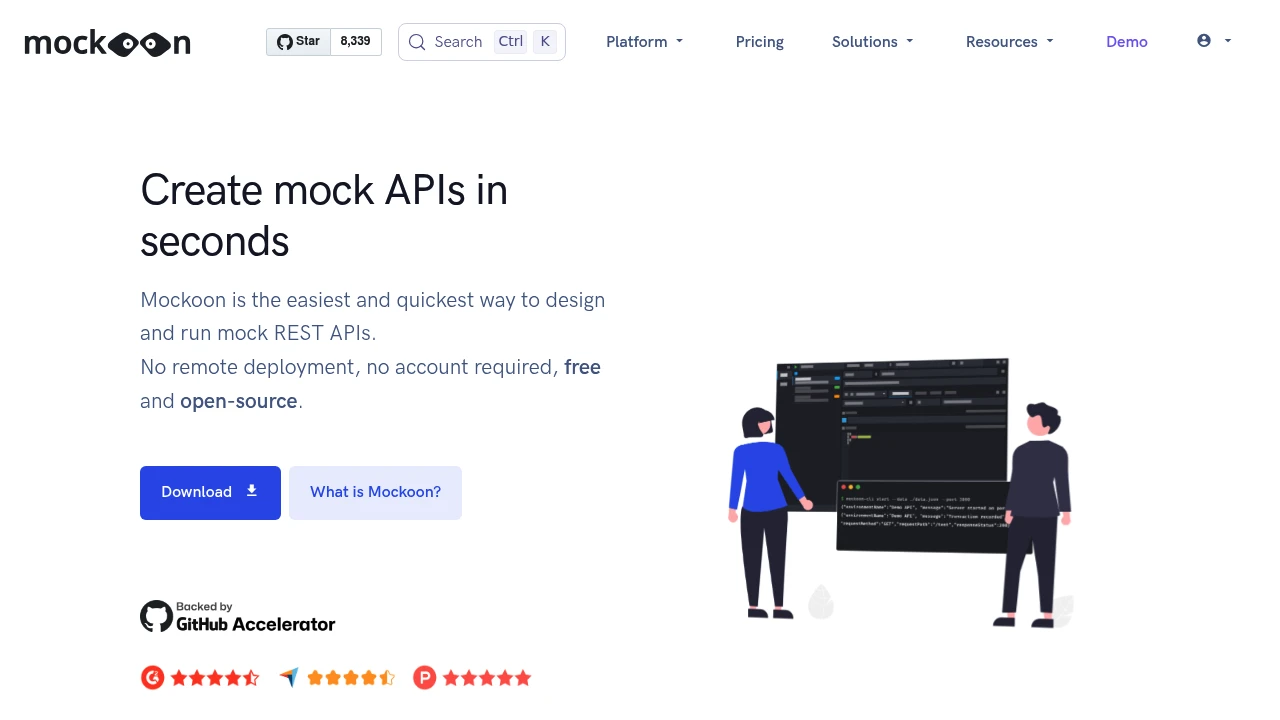Screen dimensions: 1280x720
Task: Click the K shortcut key badge
Action: [x=544, y=42]
